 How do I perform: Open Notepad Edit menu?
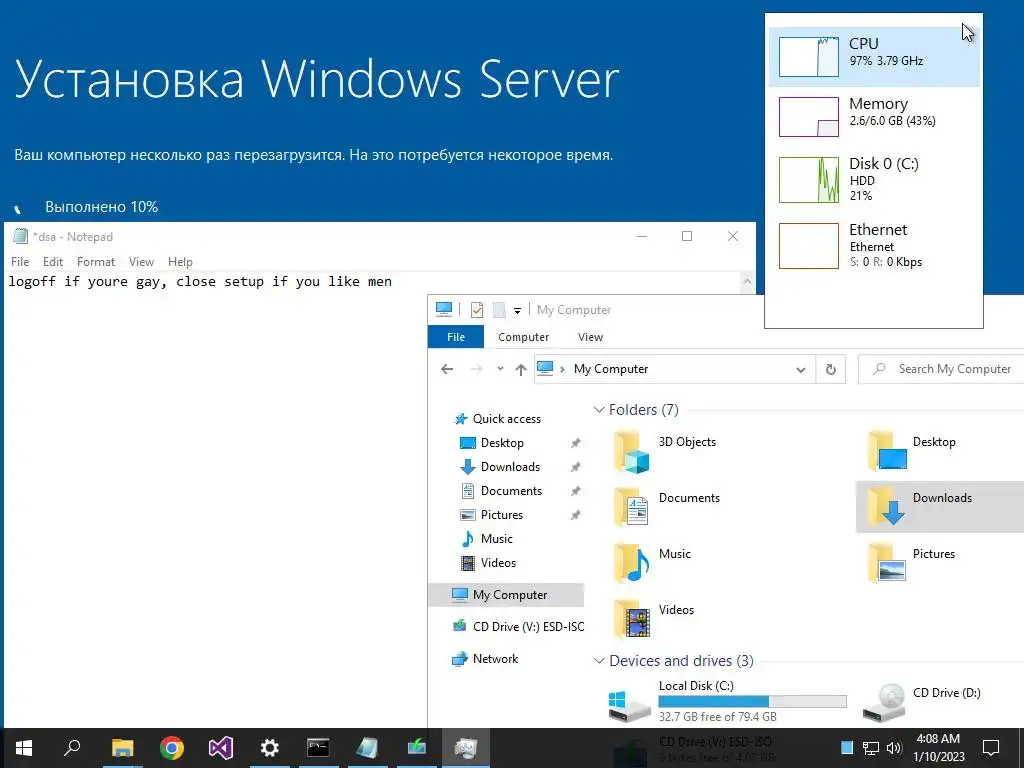pyautogui.click(x=53, y=262)
